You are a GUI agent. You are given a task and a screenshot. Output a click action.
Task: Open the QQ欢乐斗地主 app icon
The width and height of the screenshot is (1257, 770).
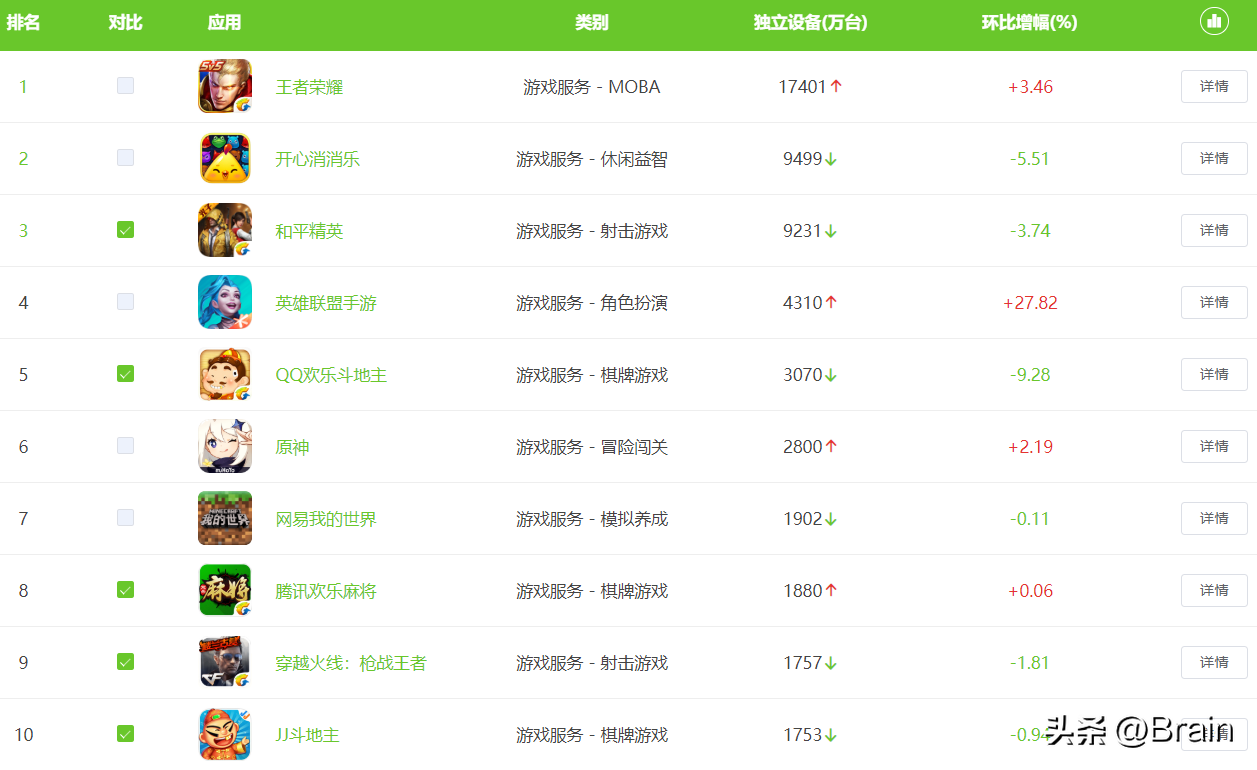pyautogui.click(x=225, y=374)
